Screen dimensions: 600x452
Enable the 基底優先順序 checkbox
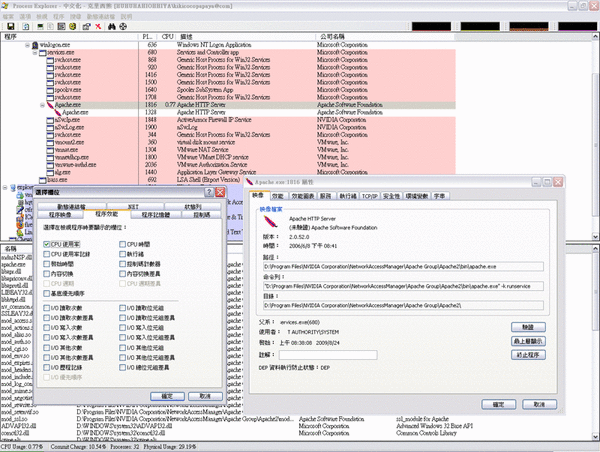pos(47,294)
